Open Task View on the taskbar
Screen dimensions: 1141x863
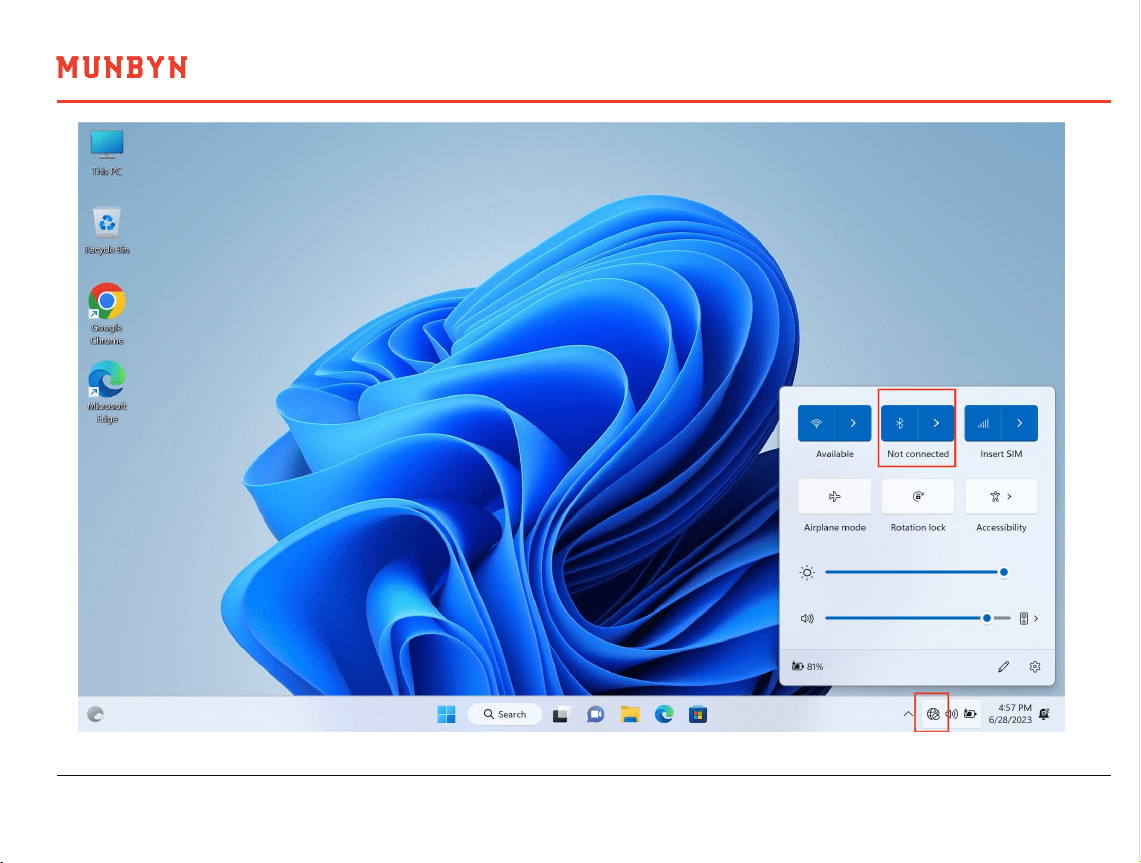click(560, 715)
